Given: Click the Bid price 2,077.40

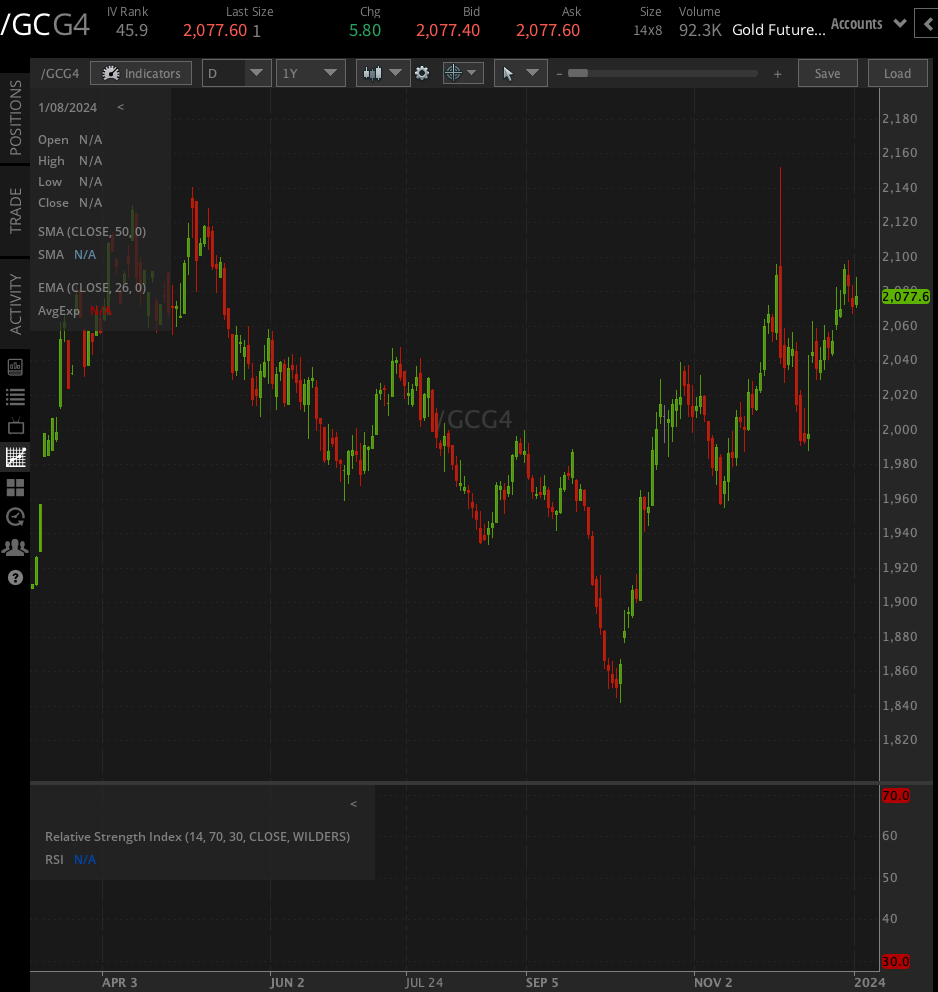Looking at the screenshot, I should coord(448,30).
